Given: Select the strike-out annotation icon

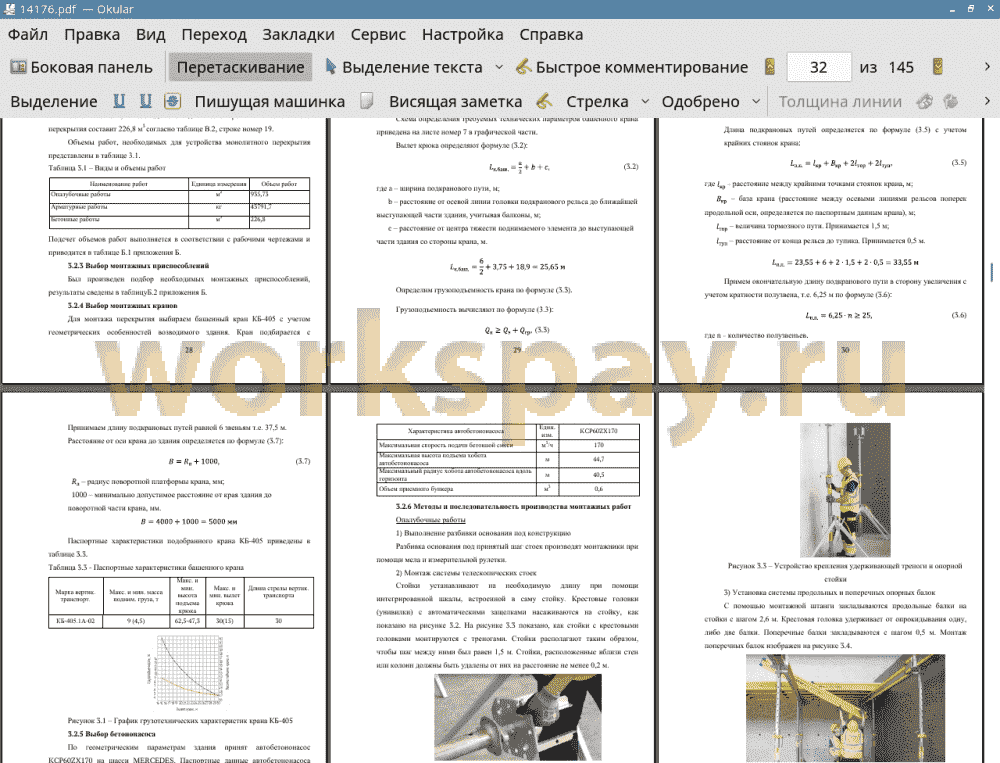Looking at the screenshot, I should tap(172, 101).
